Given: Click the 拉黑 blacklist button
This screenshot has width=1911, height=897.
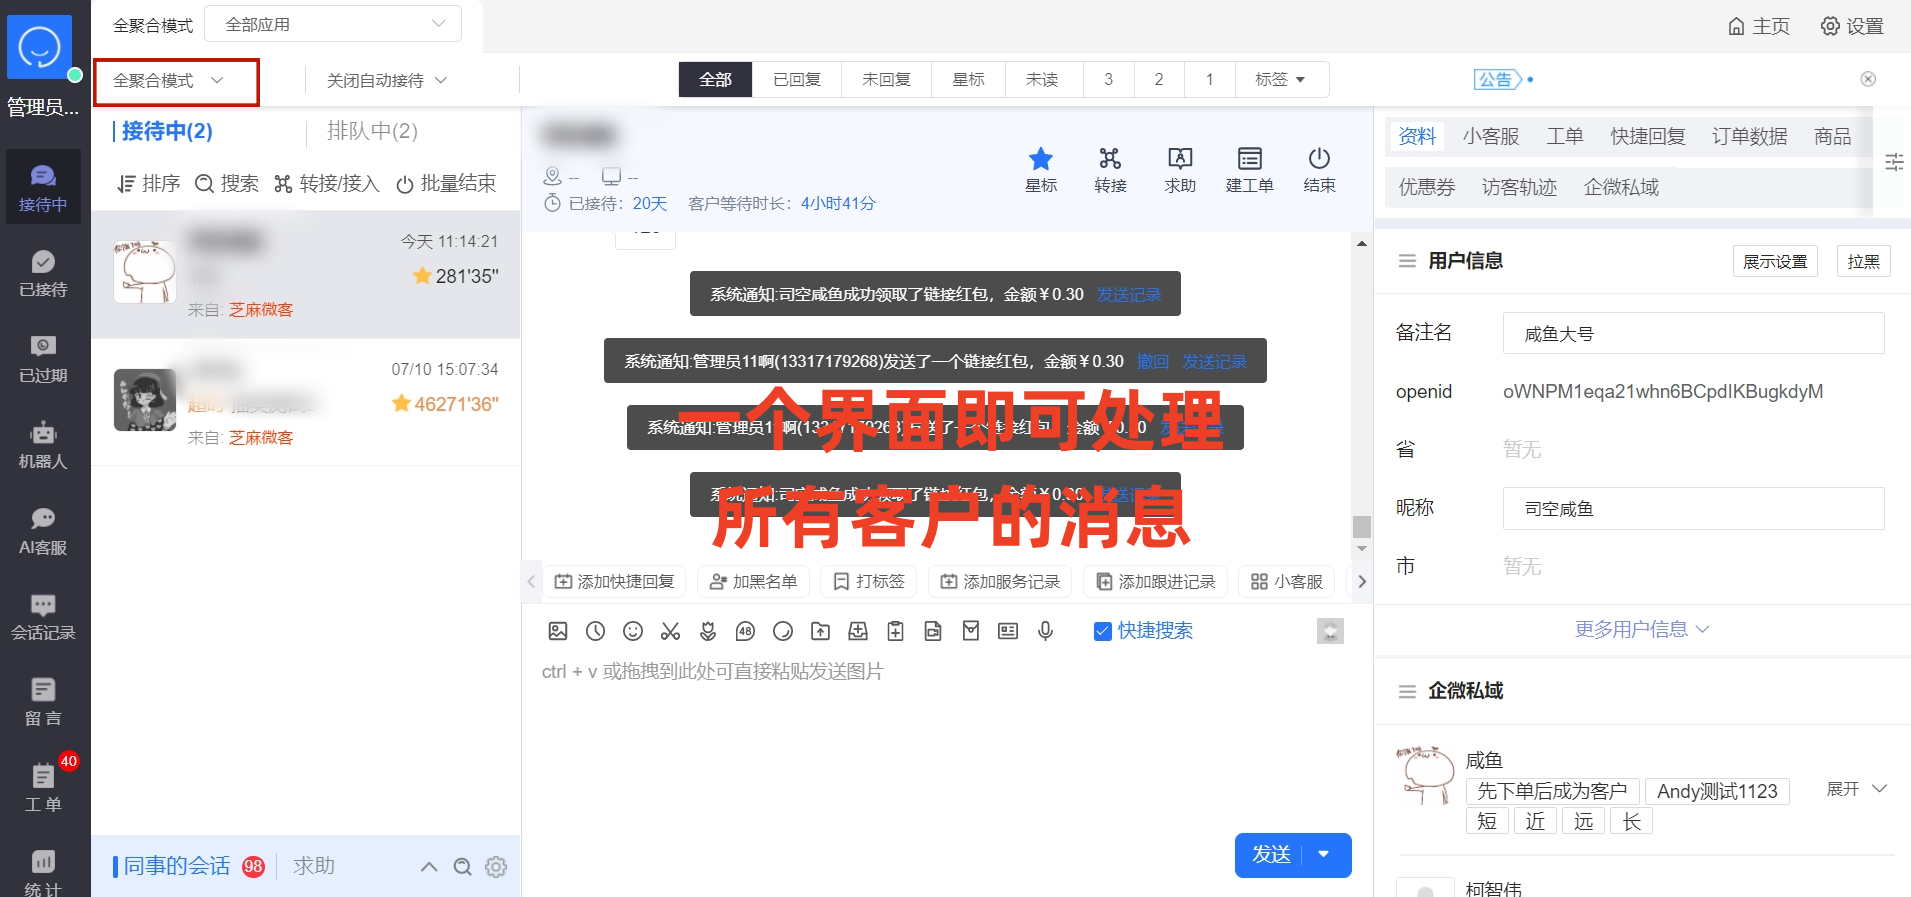Looking at the screenshot, I should (1863, 261).
